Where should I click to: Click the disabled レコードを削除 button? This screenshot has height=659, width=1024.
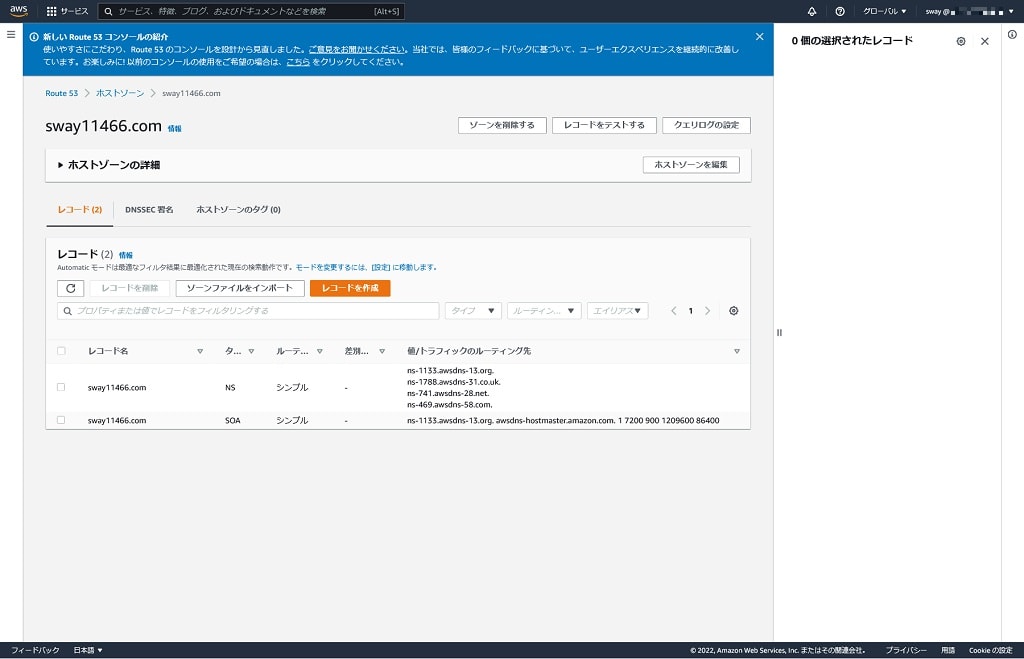click(x=129, y=288)
